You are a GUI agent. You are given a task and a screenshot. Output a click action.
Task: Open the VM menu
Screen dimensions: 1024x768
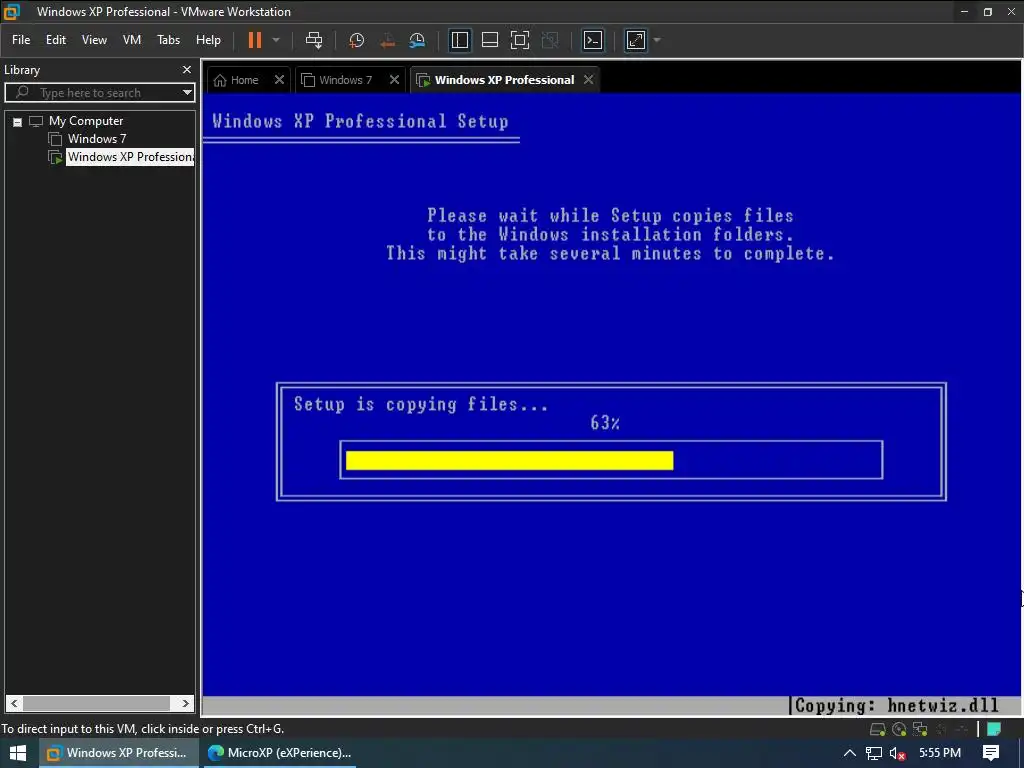click(x=132, y=40)
